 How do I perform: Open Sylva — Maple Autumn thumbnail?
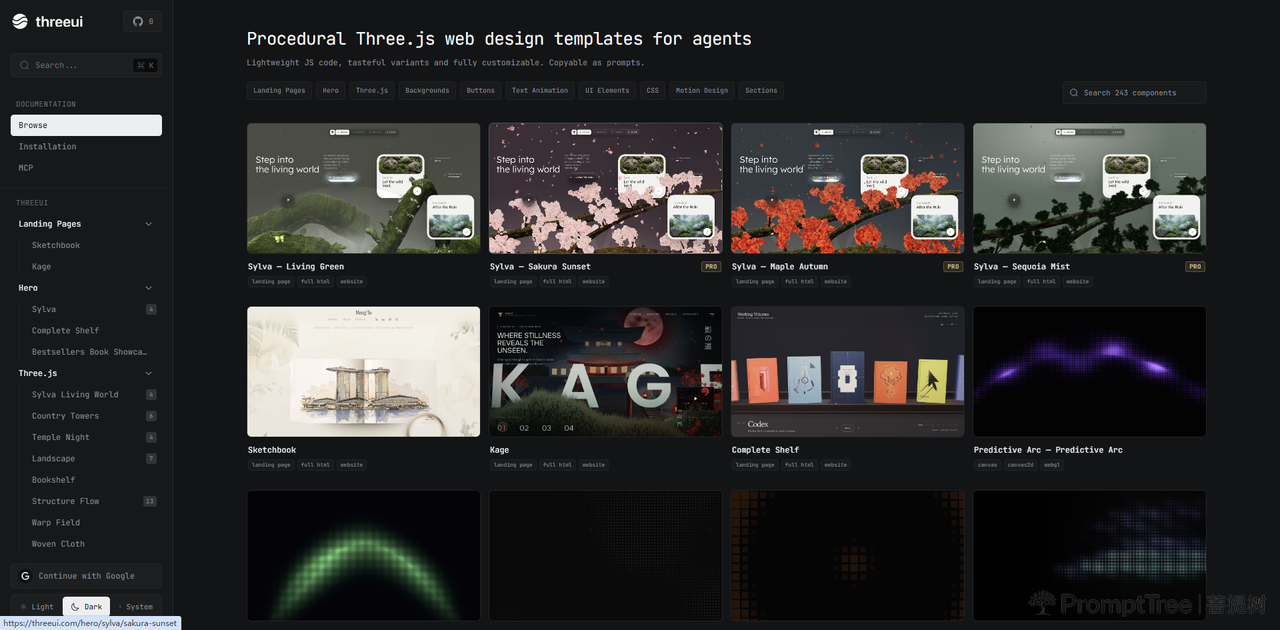pos(848,188)
